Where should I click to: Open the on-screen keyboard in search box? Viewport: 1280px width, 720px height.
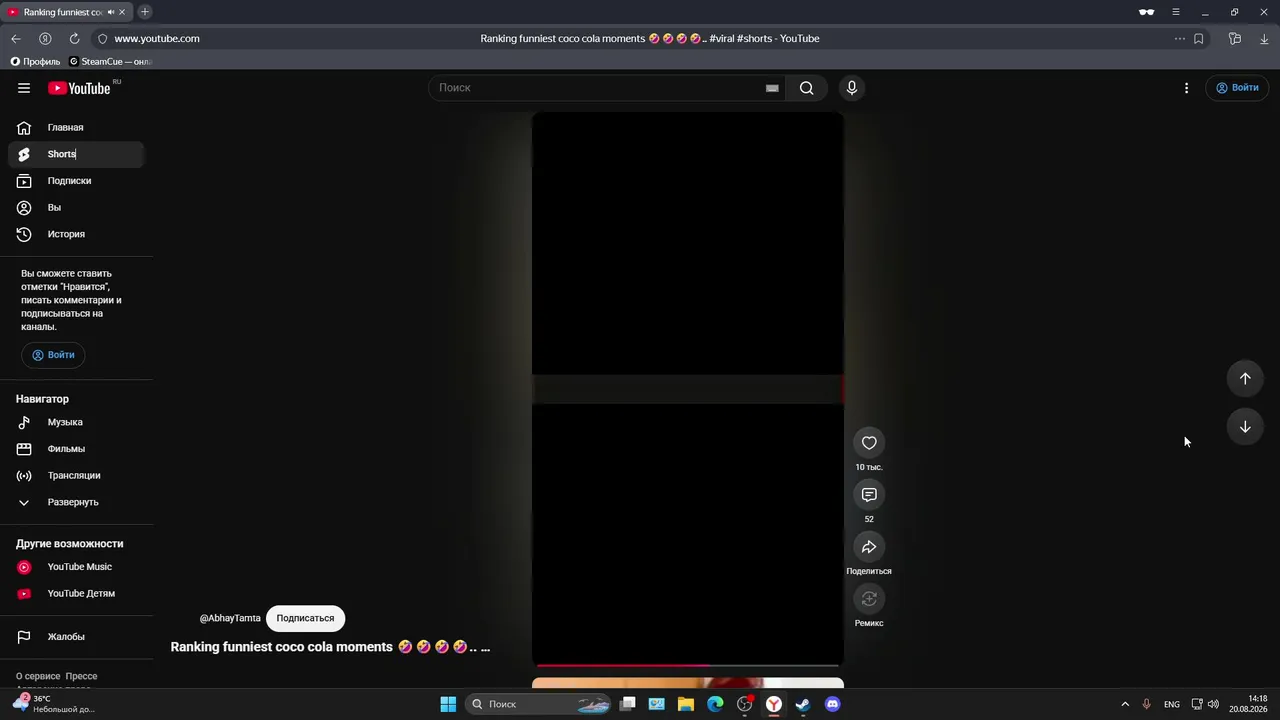click(772, 88)
